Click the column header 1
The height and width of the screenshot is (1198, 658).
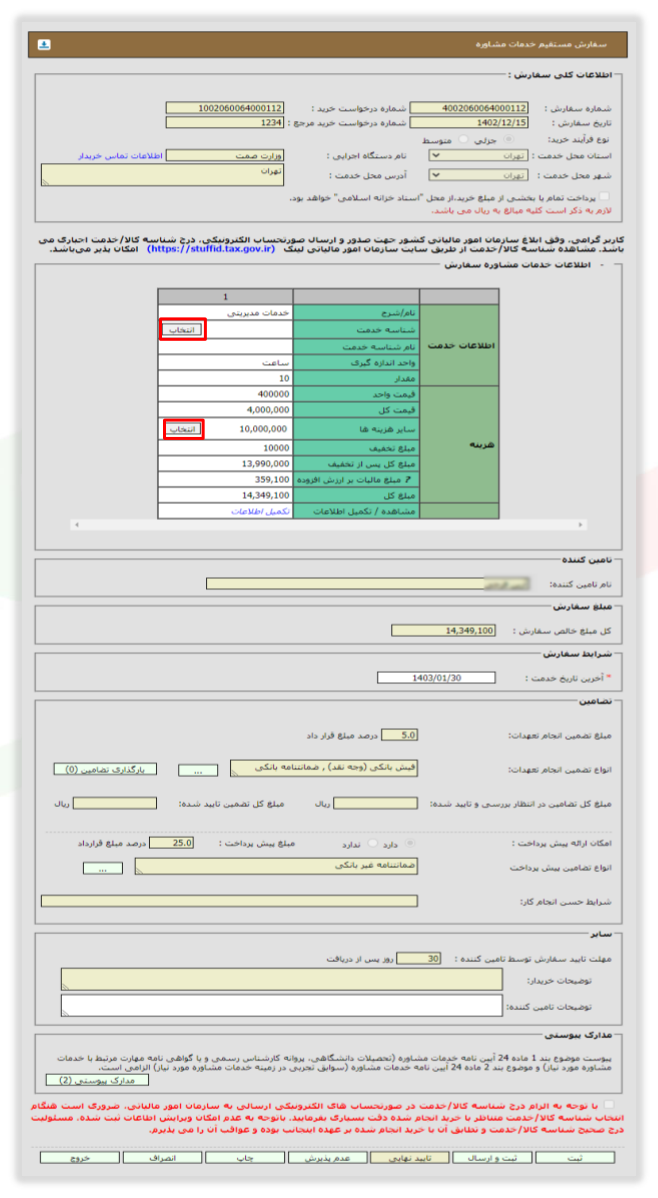tap(225, 296)
